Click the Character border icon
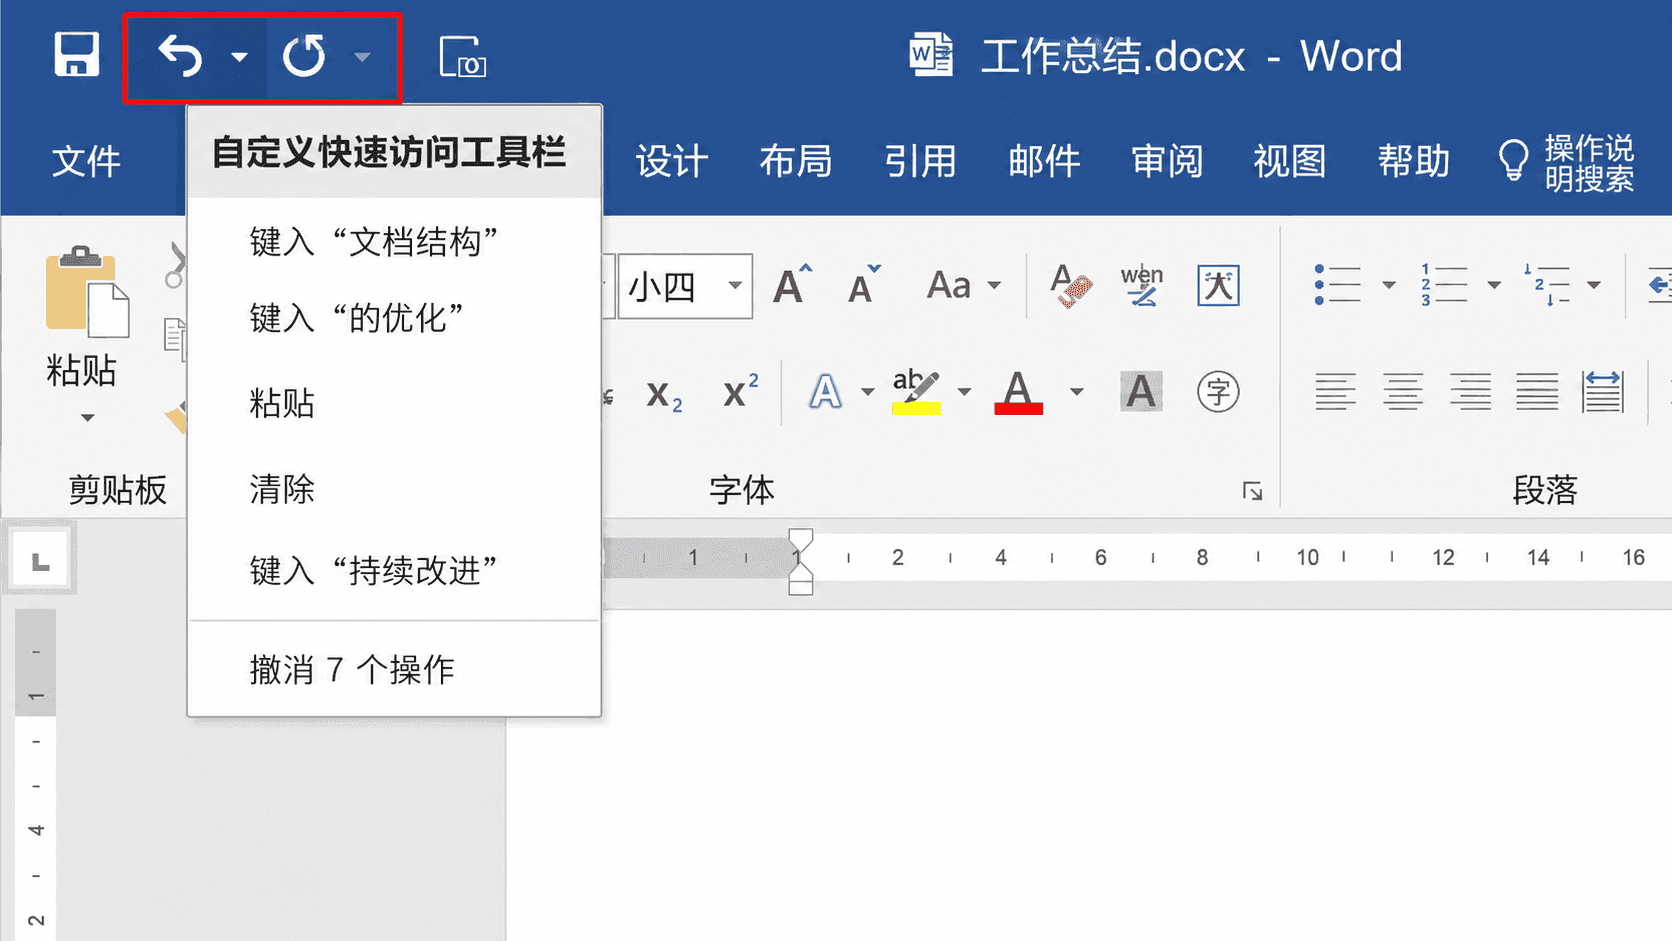 [1218, 286]
